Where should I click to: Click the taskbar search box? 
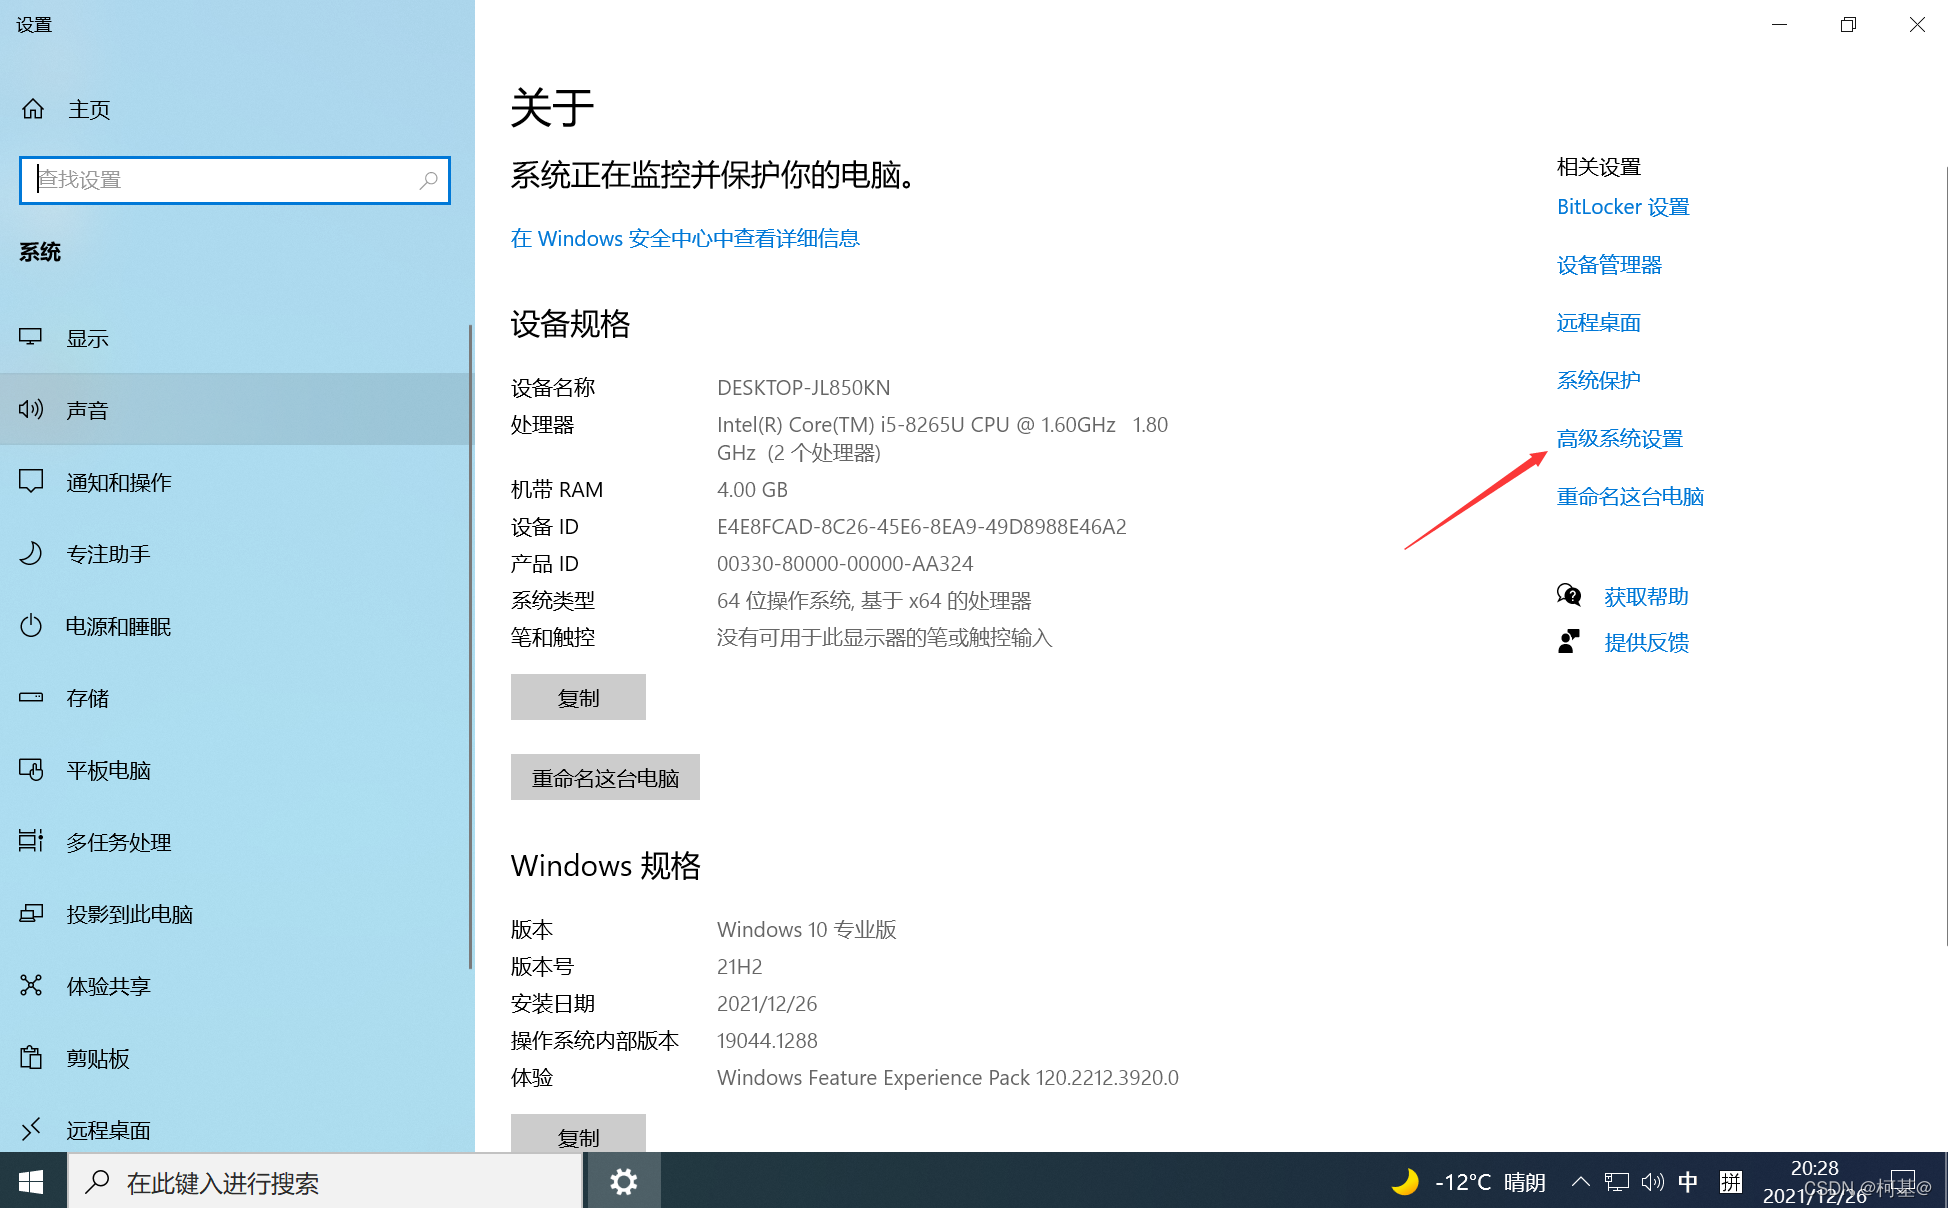[x=325, y=1182]
